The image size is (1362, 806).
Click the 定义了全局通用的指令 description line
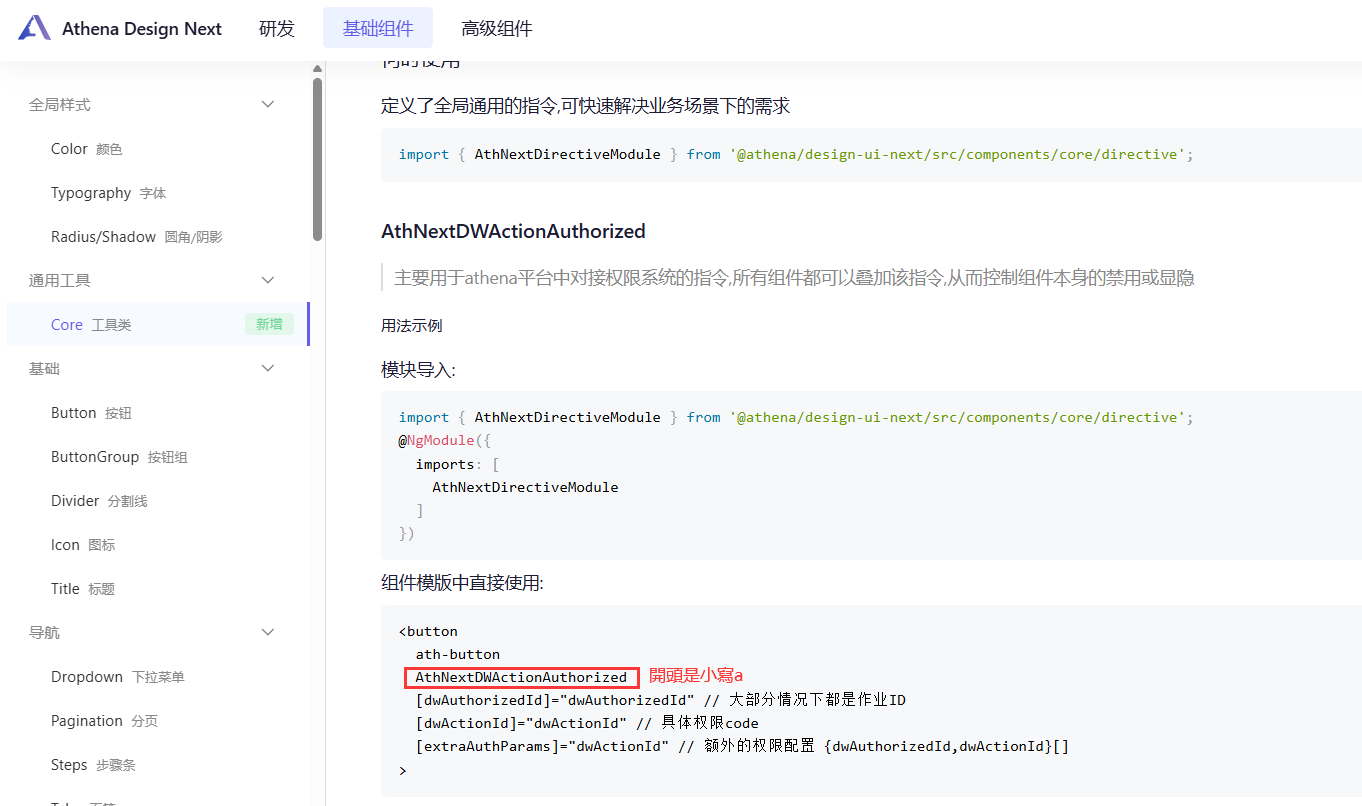586,106
